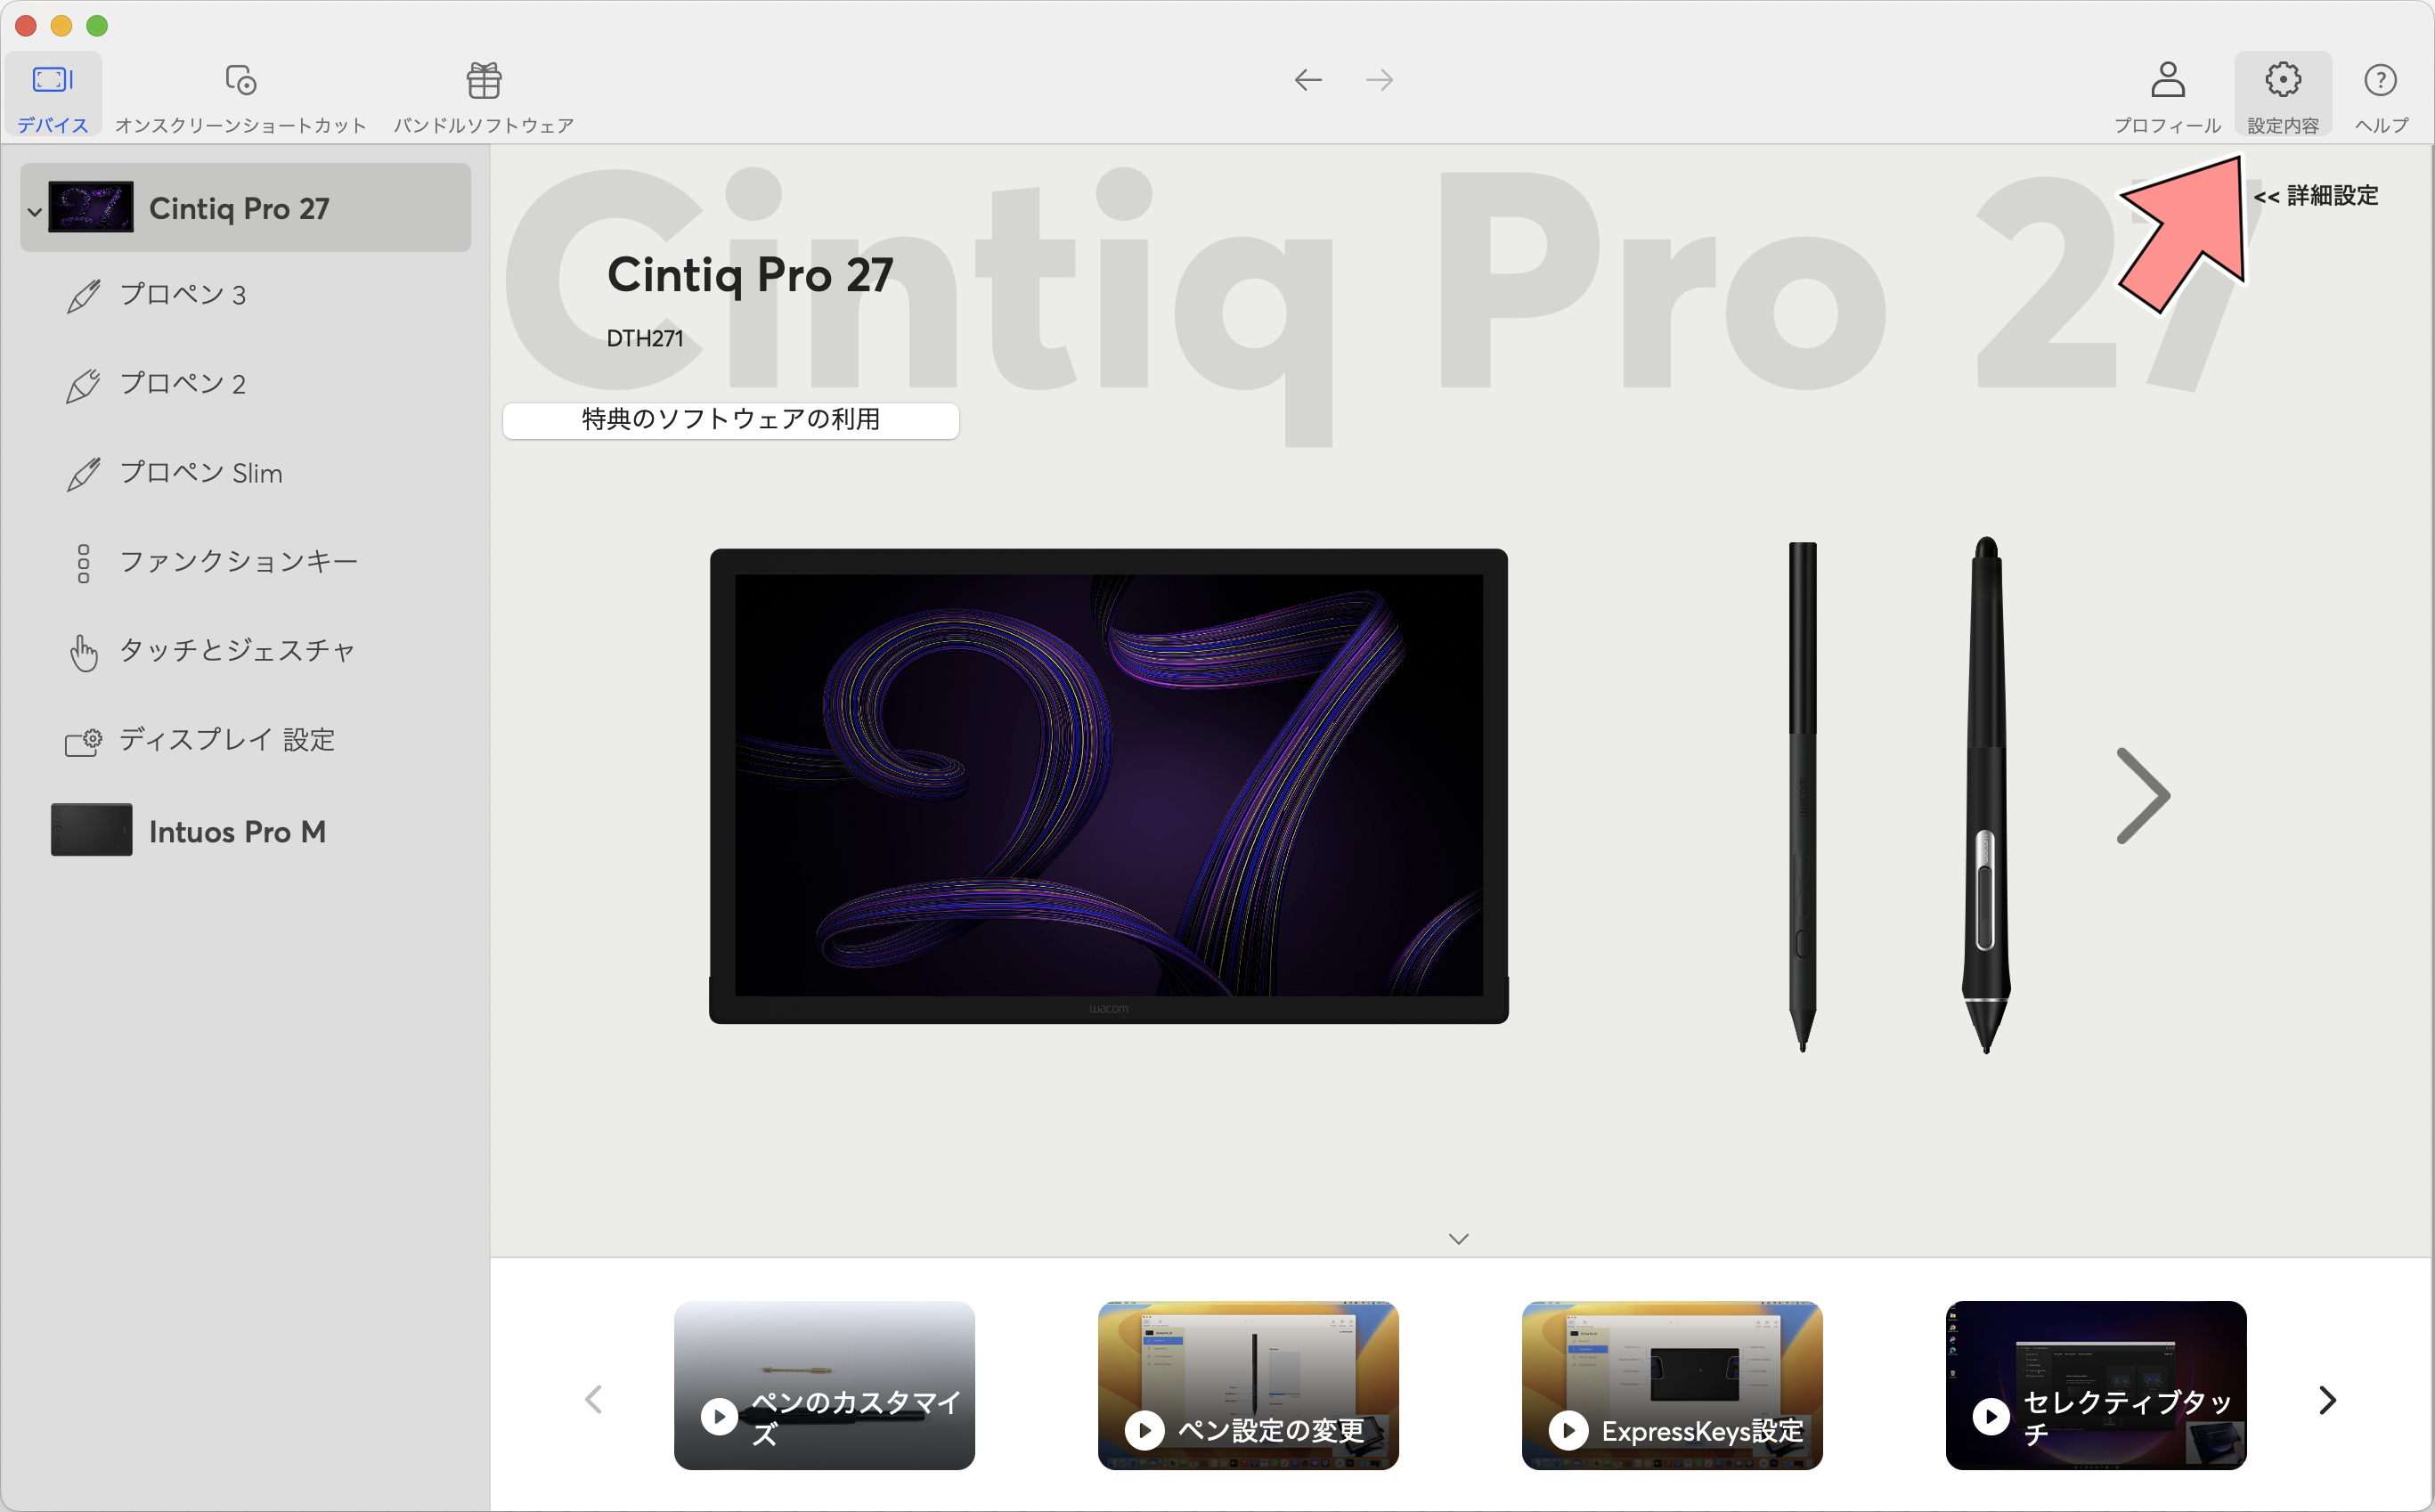Open 設定内容 gear icon
This screenshot has height=1512, width=2435.
click(x=2283, y=79)
